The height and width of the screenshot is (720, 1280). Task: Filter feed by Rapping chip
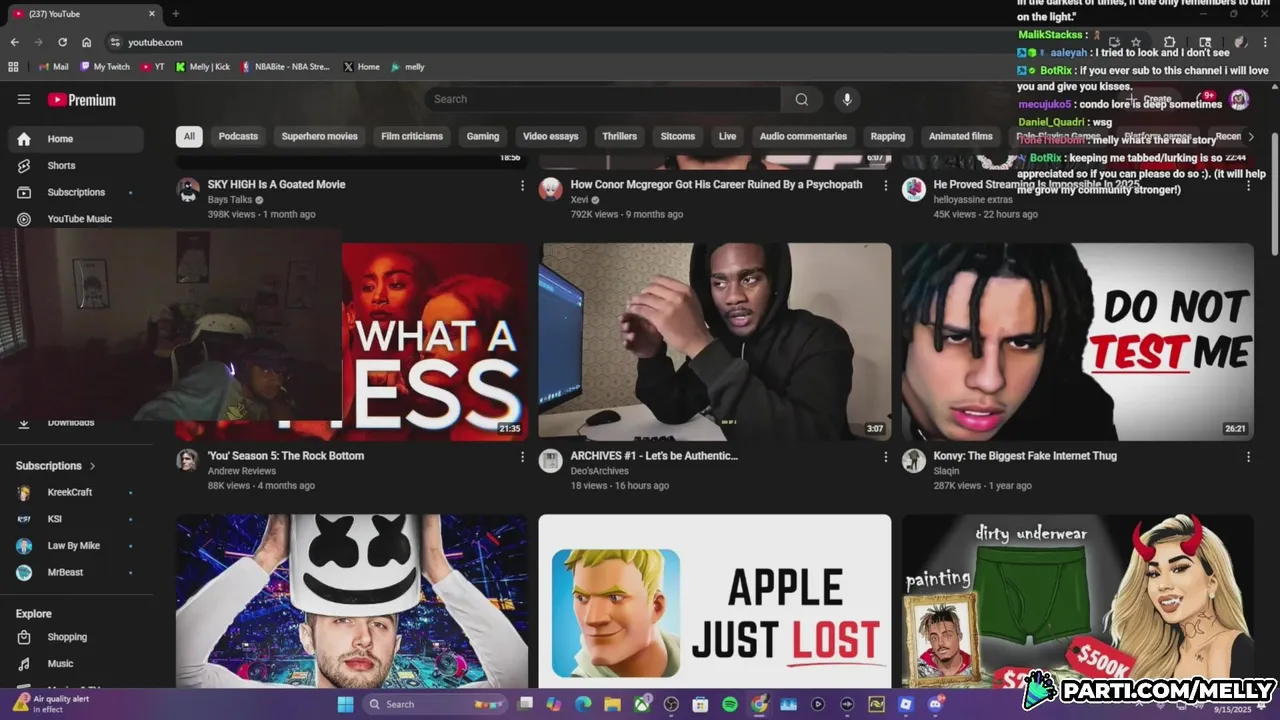pos(888,136)
